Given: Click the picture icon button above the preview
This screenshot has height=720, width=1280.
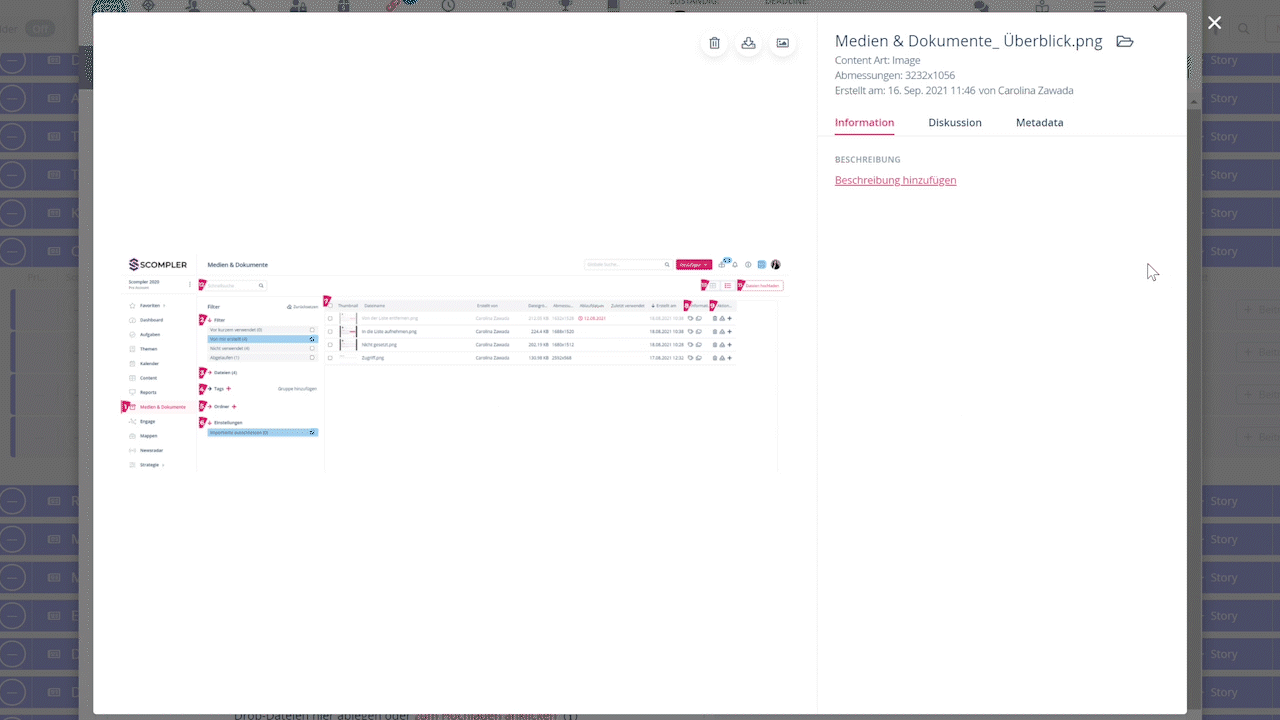Looking at the screenshot, I should click(782, 43).
